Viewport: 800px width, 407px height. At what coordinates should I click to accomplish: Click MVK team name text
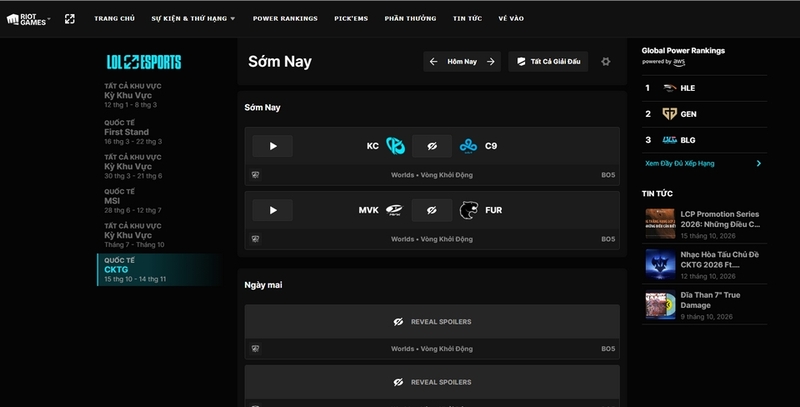[368, 210]
